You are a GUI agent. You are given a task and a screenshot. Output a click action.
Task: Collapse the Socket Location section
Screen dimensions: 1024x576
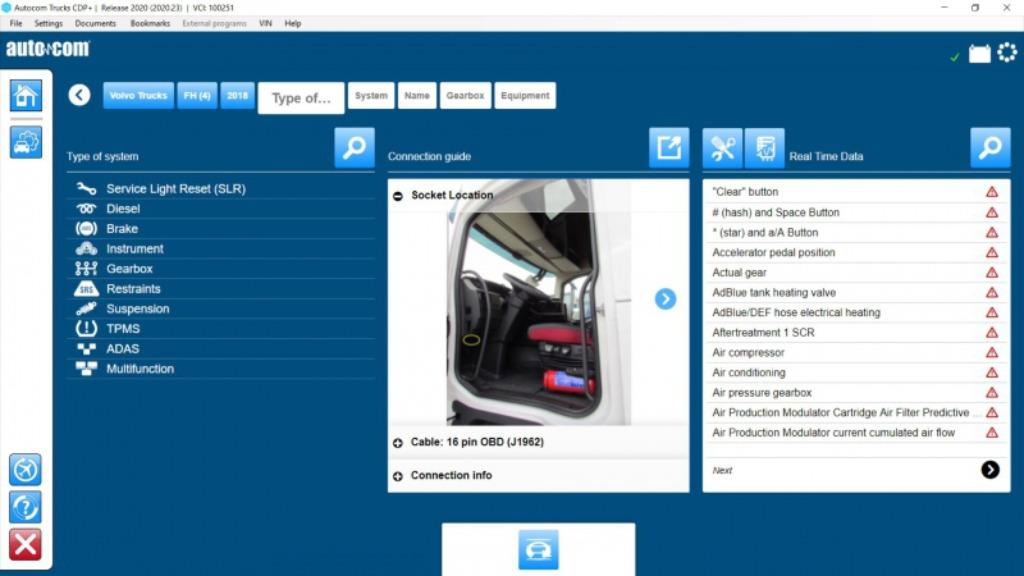coord(400,195)
